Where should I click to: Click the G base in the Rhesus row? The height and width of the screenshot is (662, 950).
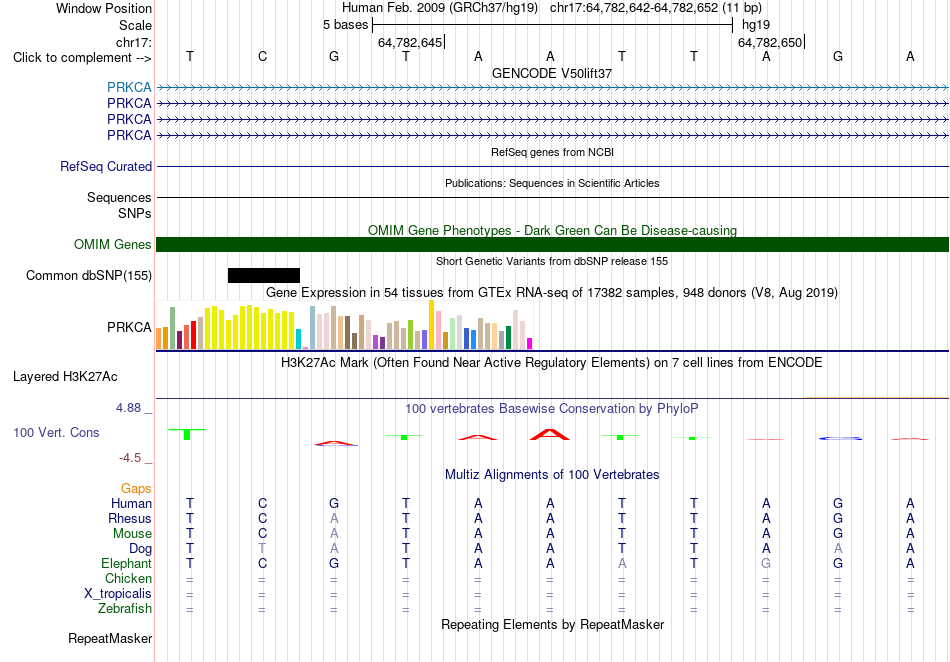point(838,518)
